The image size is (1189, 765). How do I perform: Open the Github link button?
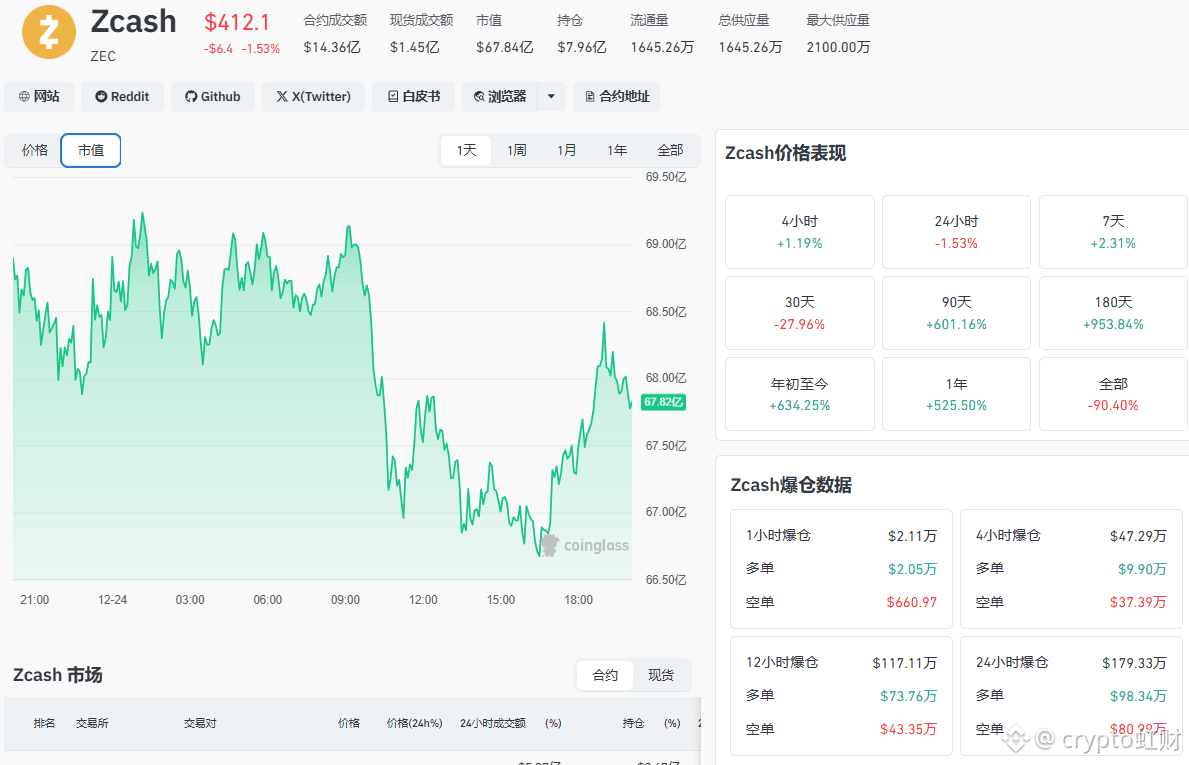tap(213, 96)
